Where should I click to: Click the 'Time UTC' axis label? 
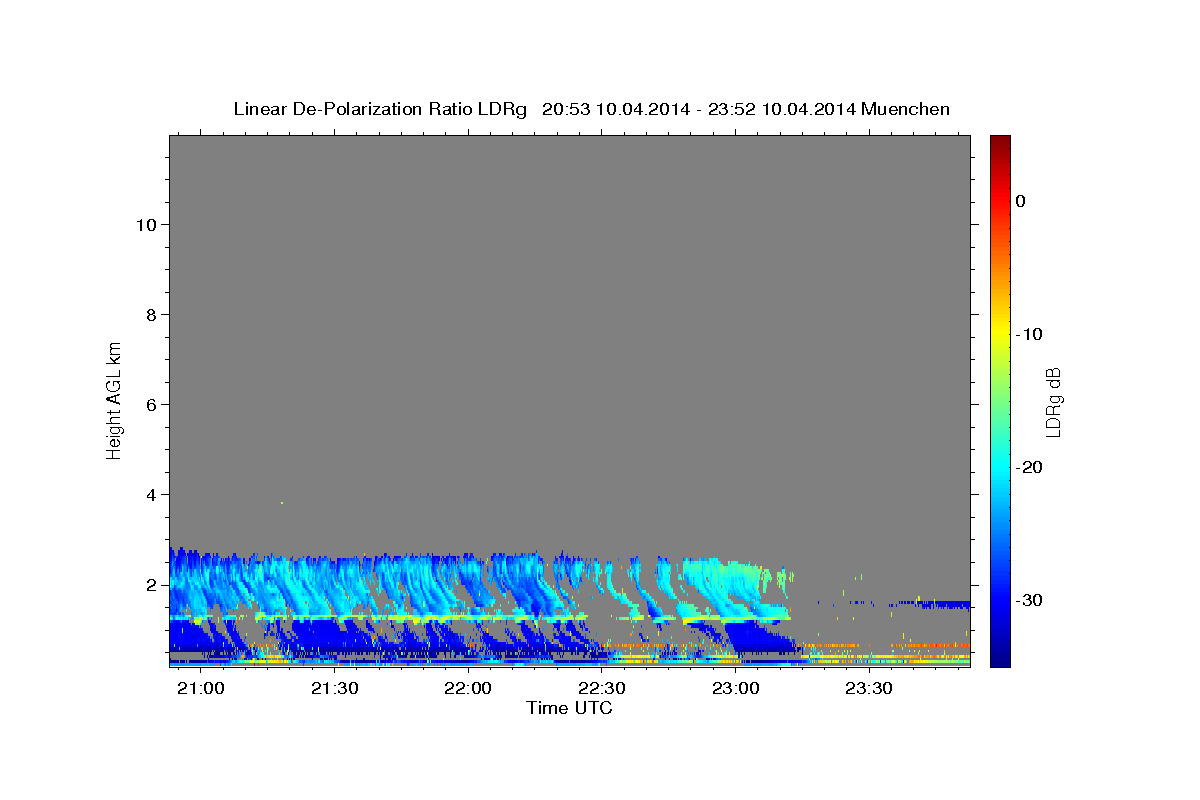pos(569,708)
